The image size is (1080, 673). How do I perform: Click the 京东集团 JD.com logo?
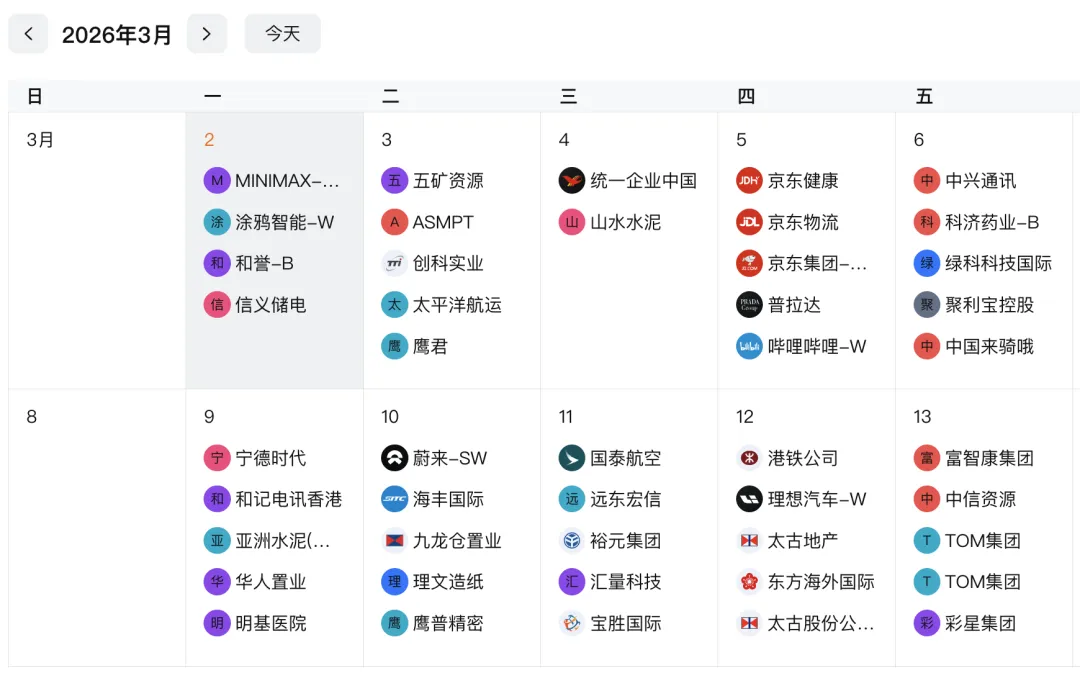pyautogui.click(x=749, y=264)
